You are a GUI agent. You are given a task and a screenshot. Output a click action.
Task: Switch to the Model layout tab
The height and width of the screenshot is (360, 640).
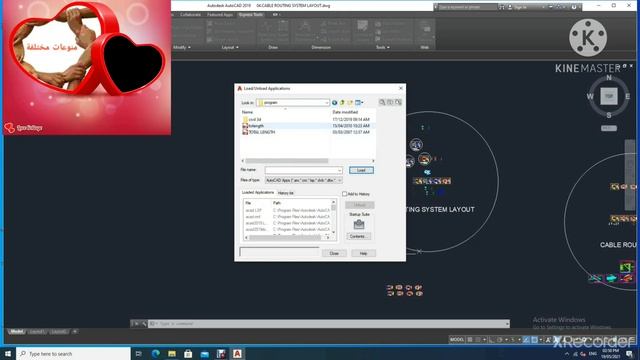[17, 331]
